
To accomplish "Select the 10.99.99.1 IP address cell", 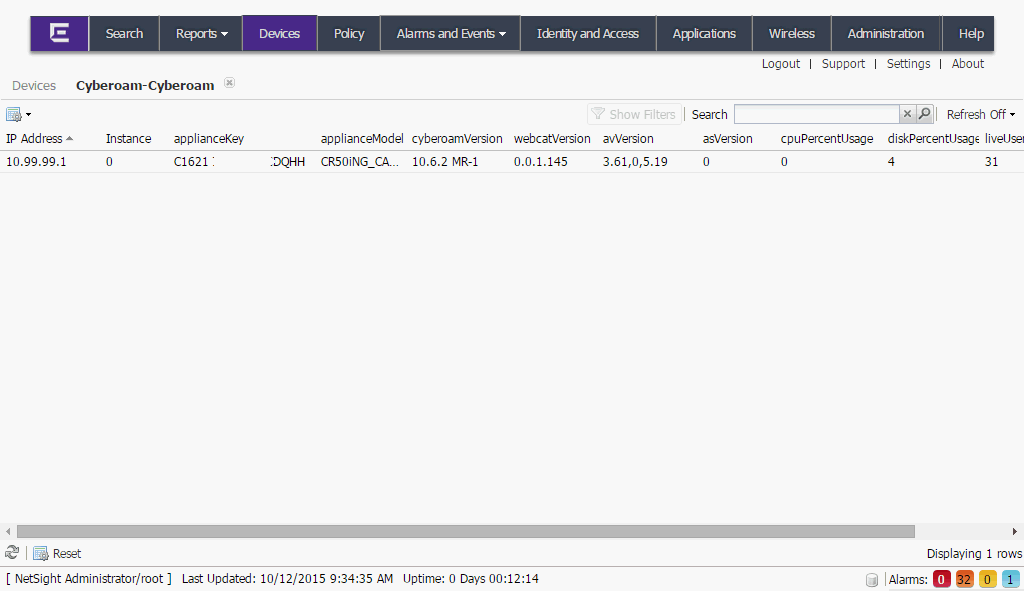I will (x=36, y=162).
